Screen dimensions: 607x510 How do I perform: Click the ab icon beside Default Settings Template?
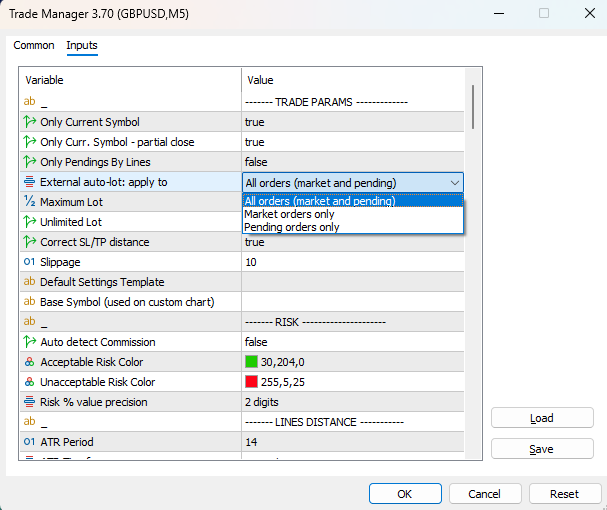coord(29,282)
